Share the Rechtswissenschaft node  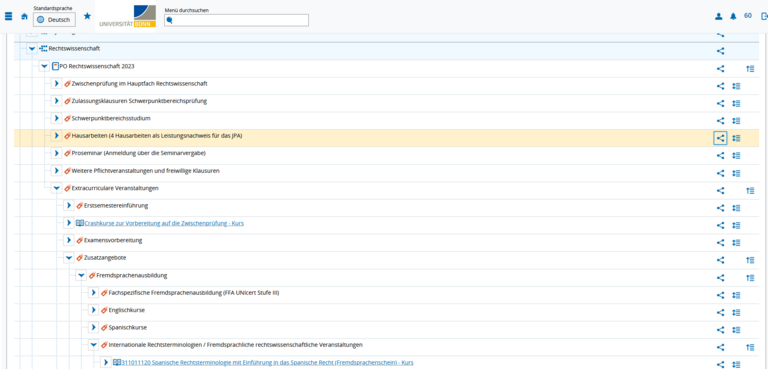[x=720, y=51]
